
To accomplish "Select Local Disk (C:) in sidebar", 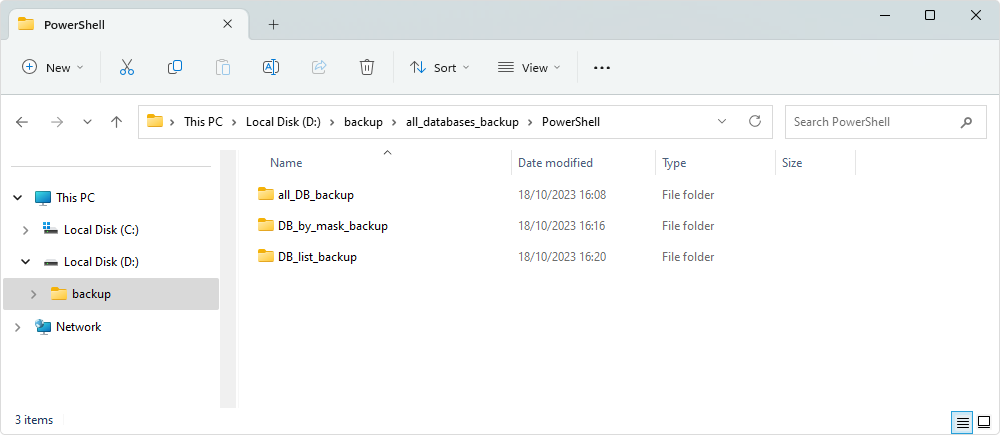I will (x=101, y=230).
